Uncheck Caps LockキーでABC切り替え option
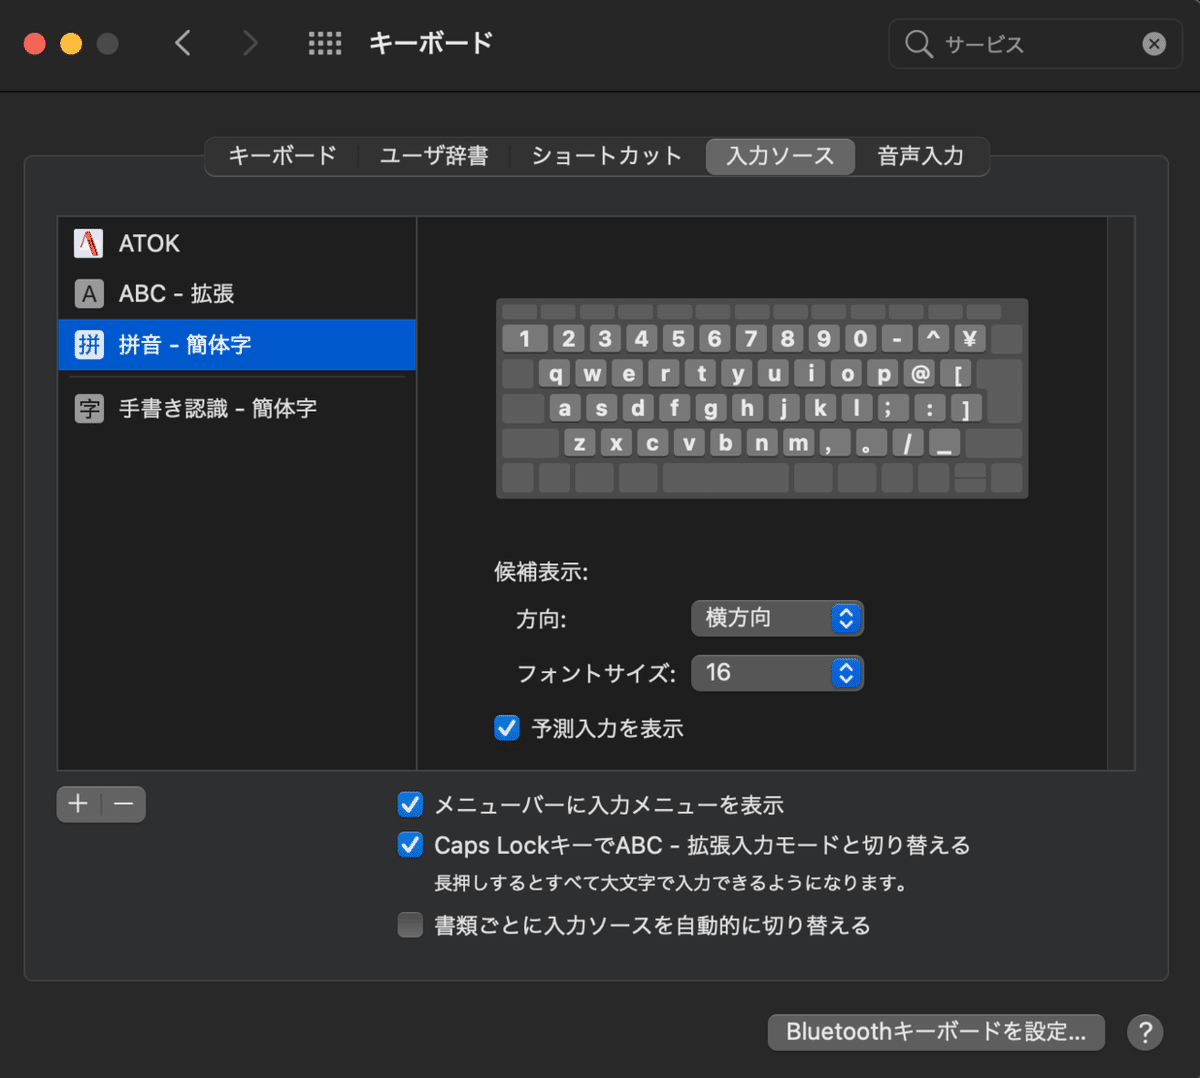 [410, 845]
